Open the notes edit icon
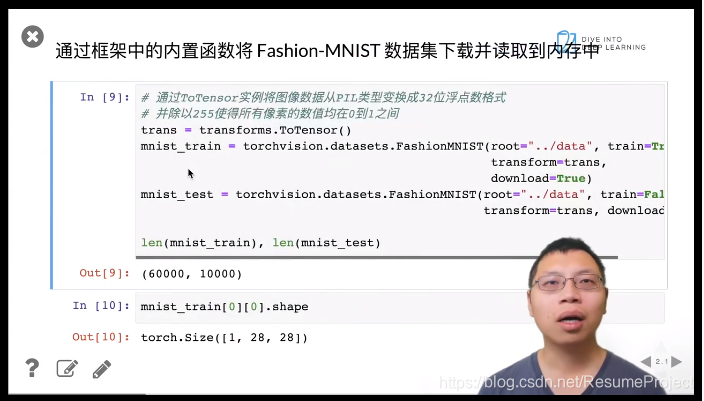Viewport: 704px width, 401px height. (67, 368)
